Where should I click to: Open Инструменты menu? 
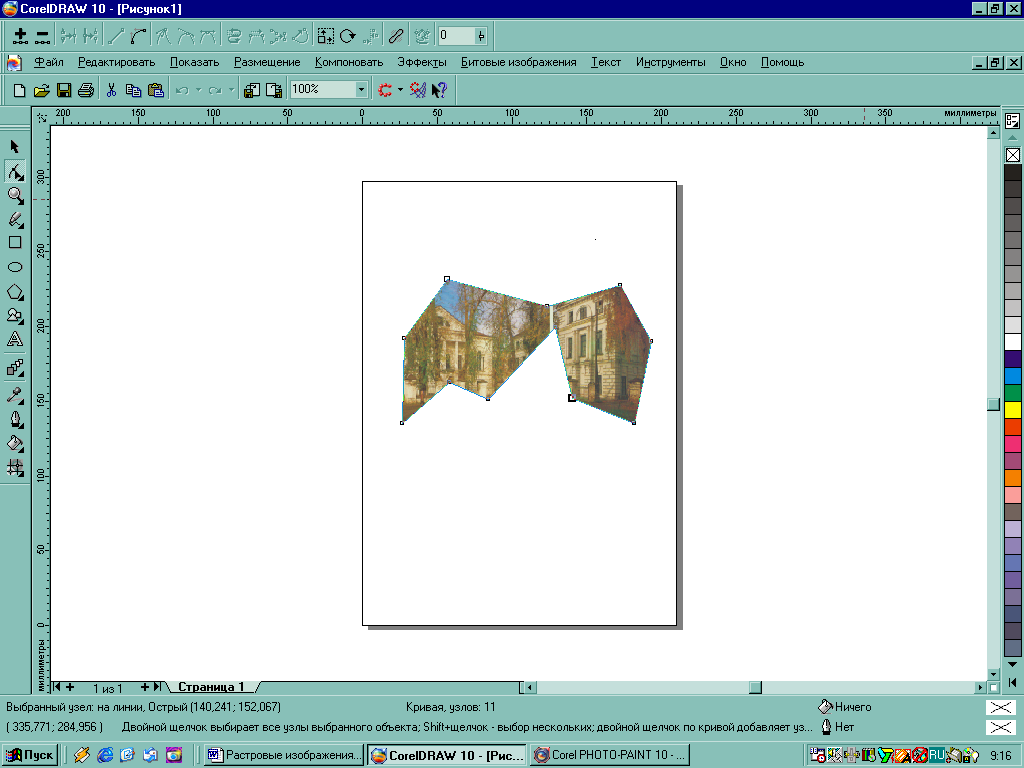coord(671,62)
